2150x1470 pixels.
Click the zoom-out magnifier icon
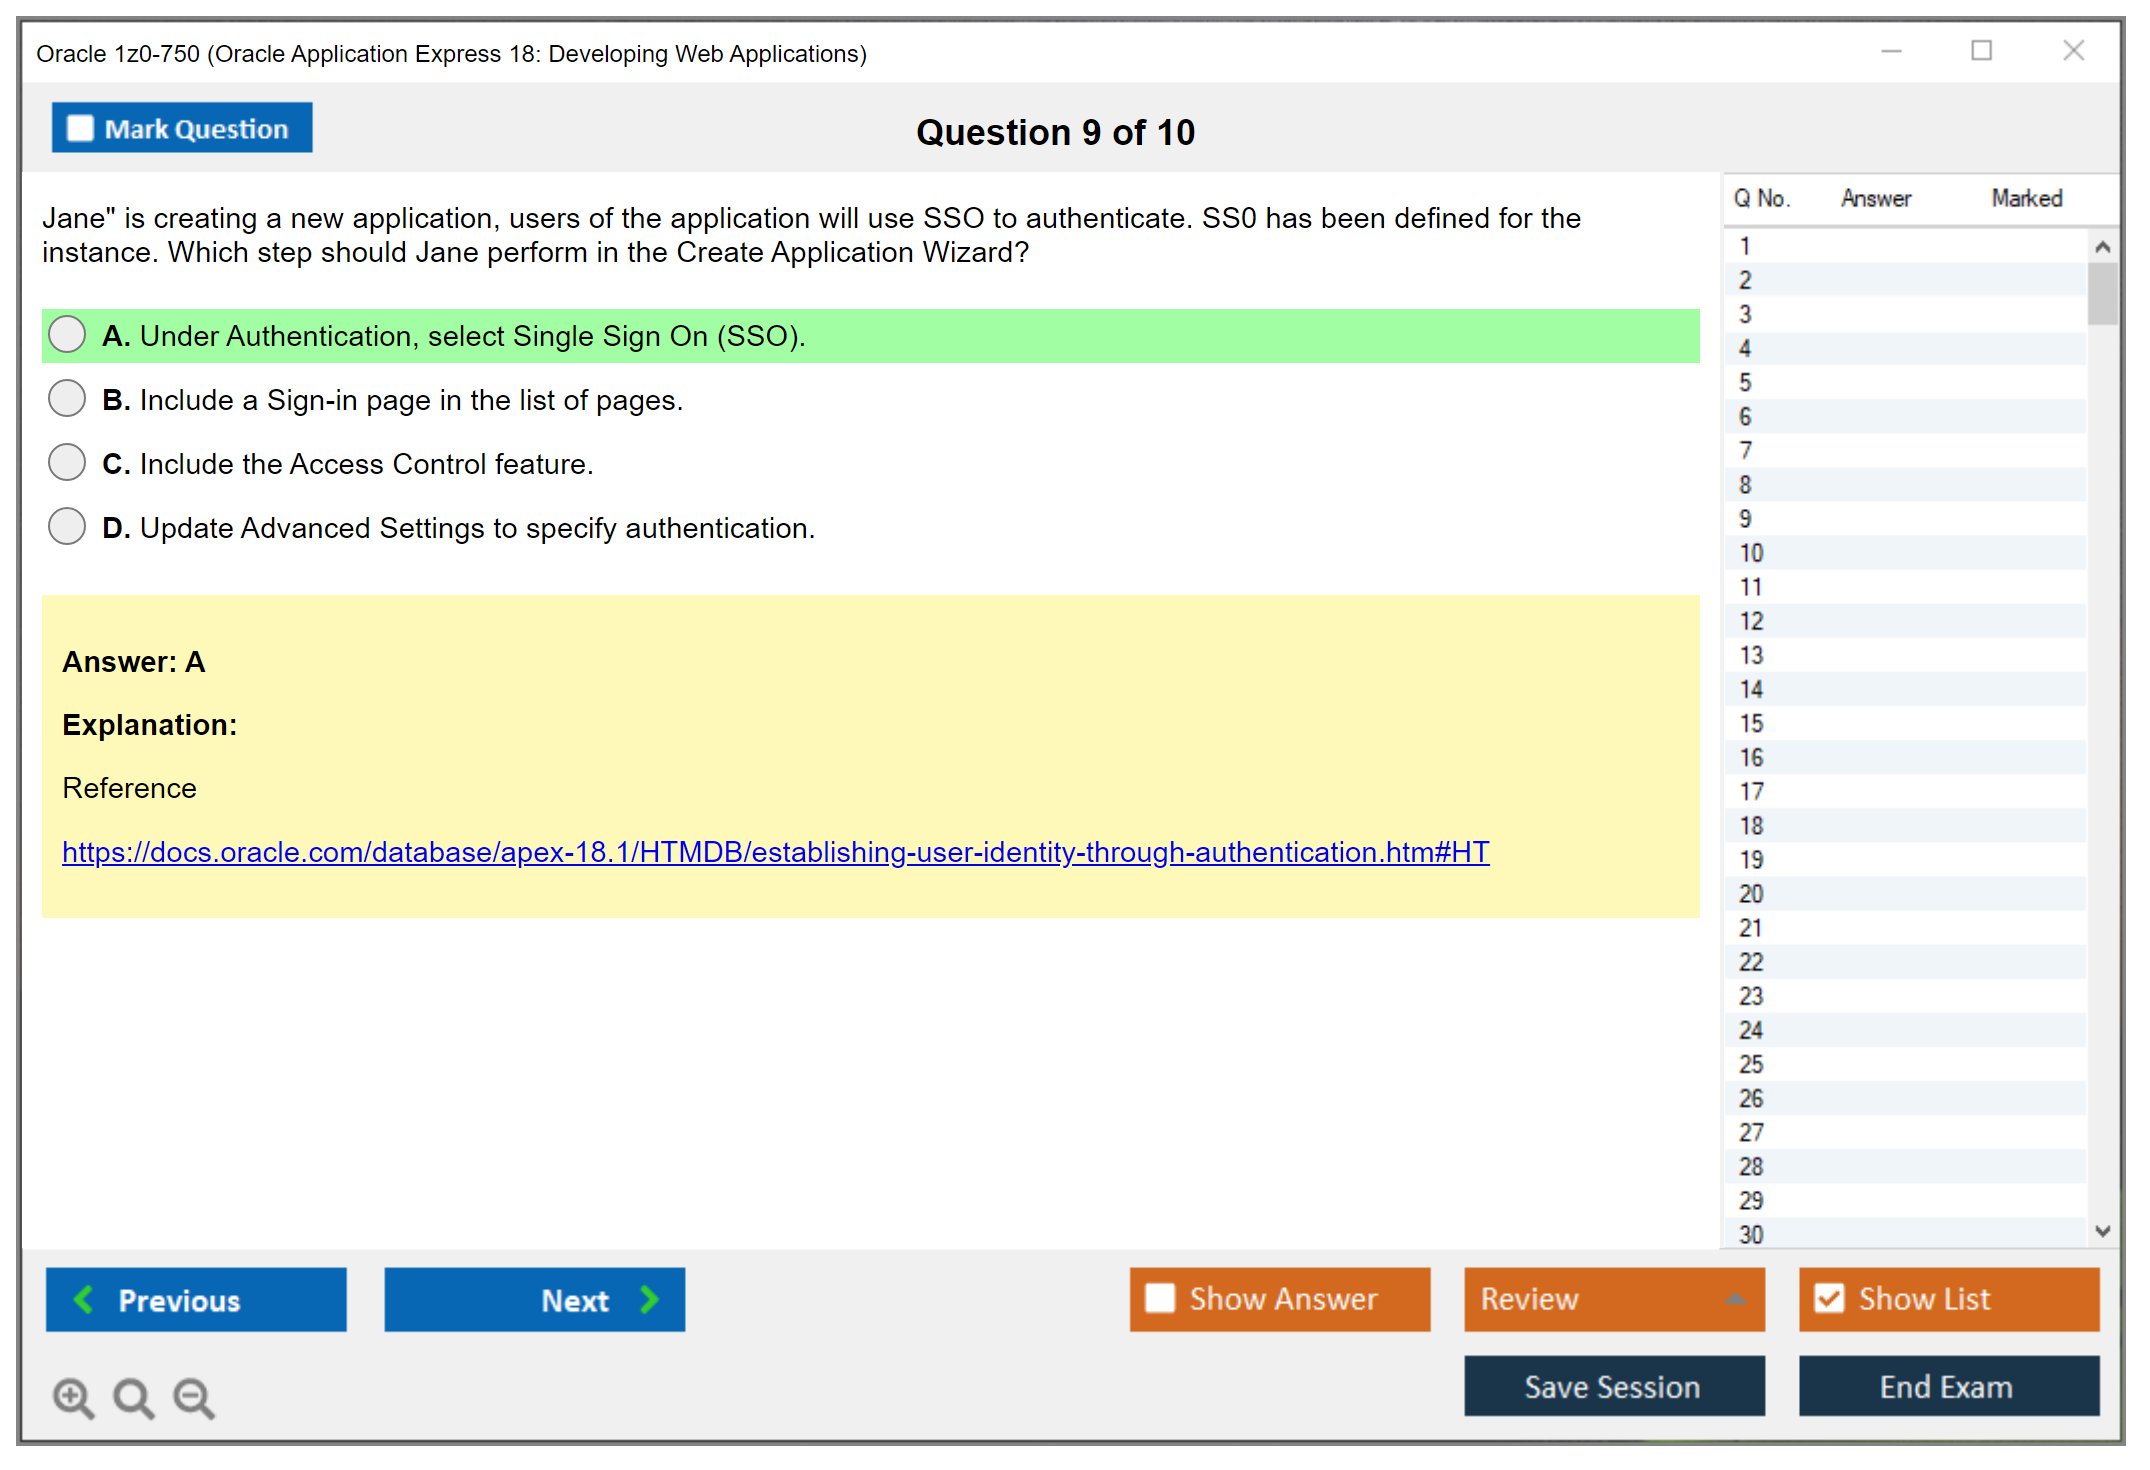(194, 1397)
